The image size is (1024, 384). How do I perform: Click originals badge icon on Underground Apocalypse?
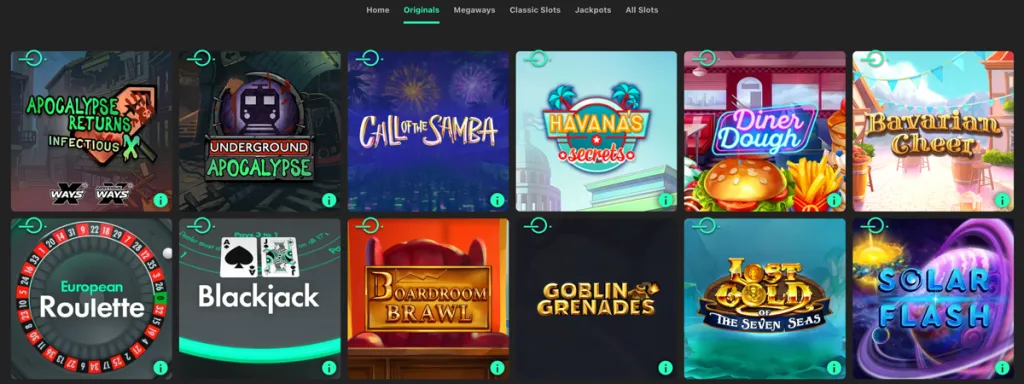pos(200,59)
